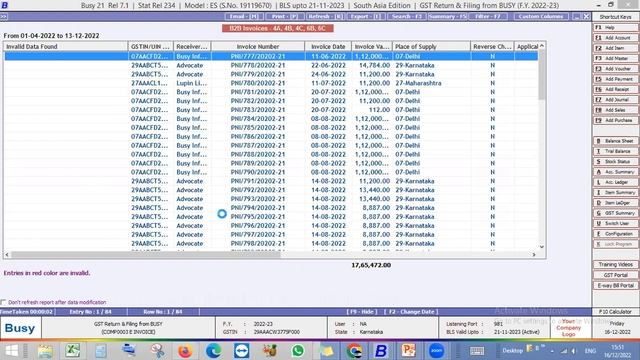Launch Excel from the taskbar

[73, 351]
